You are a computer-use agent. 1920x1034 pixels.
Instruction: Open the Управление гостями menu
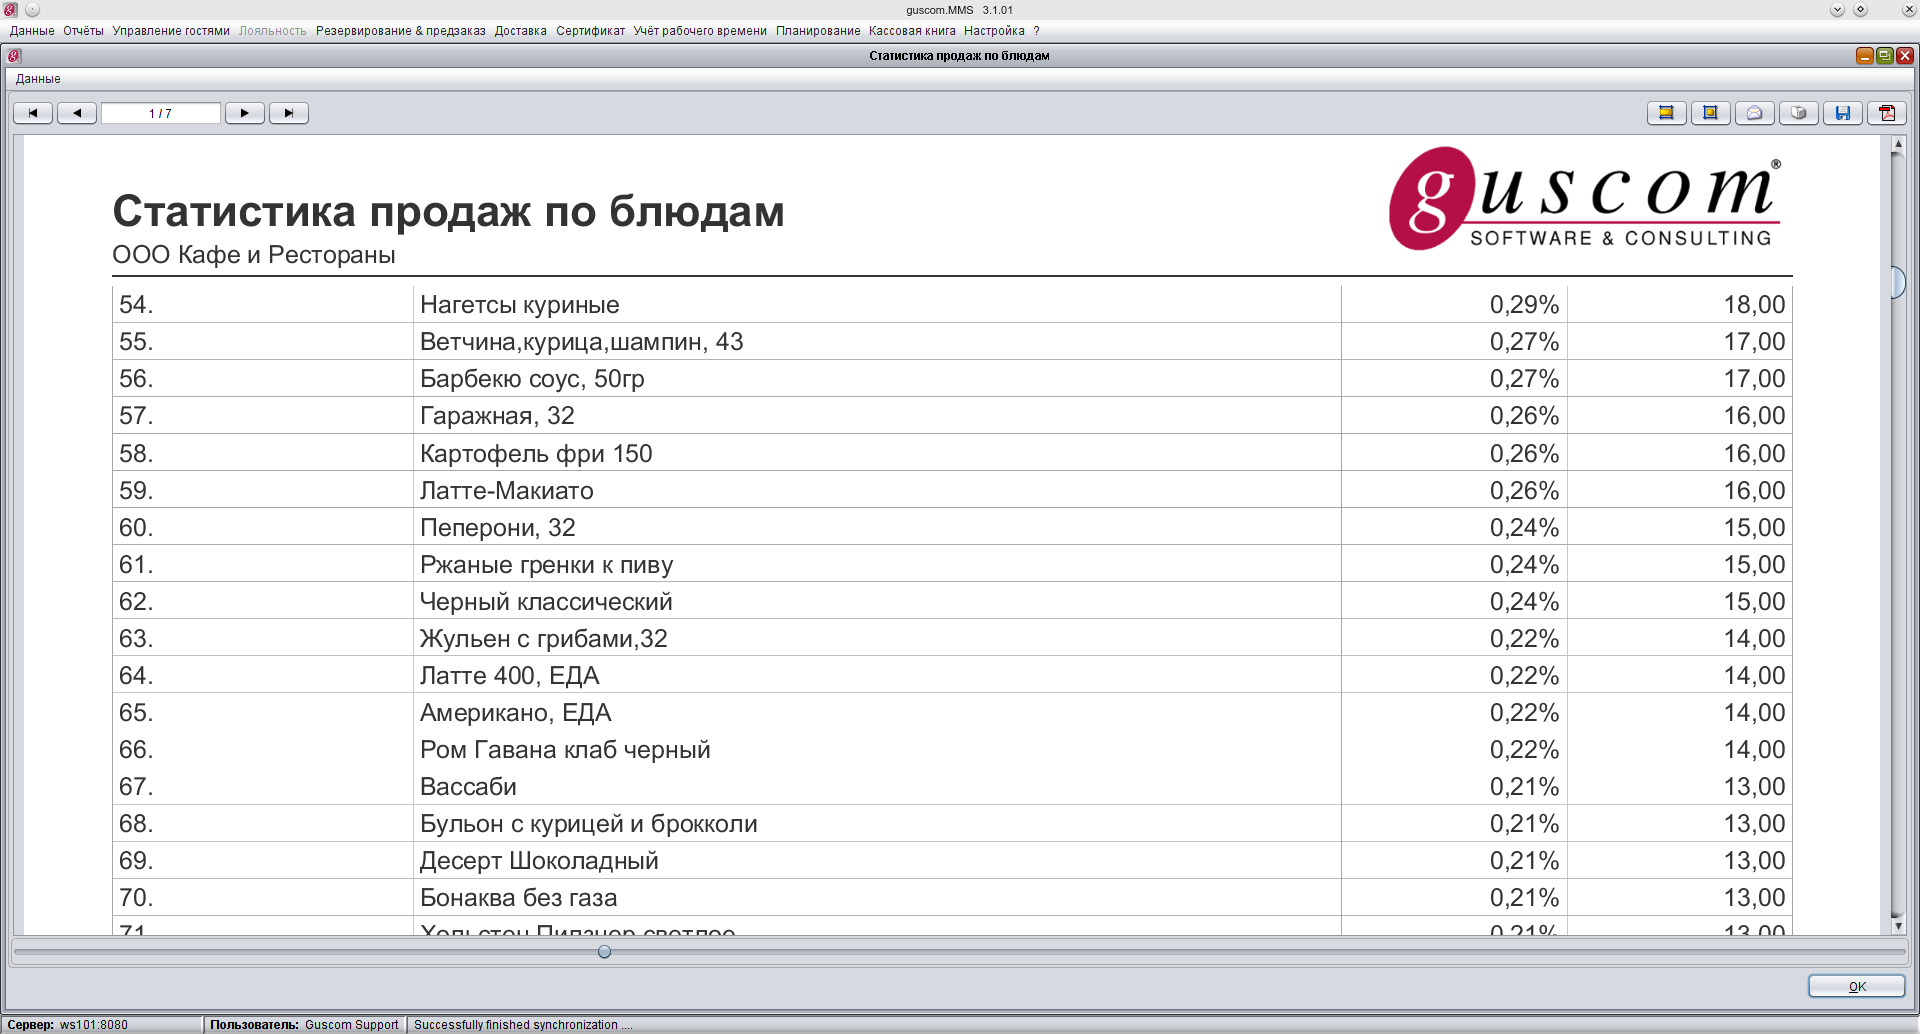(171, 31)
